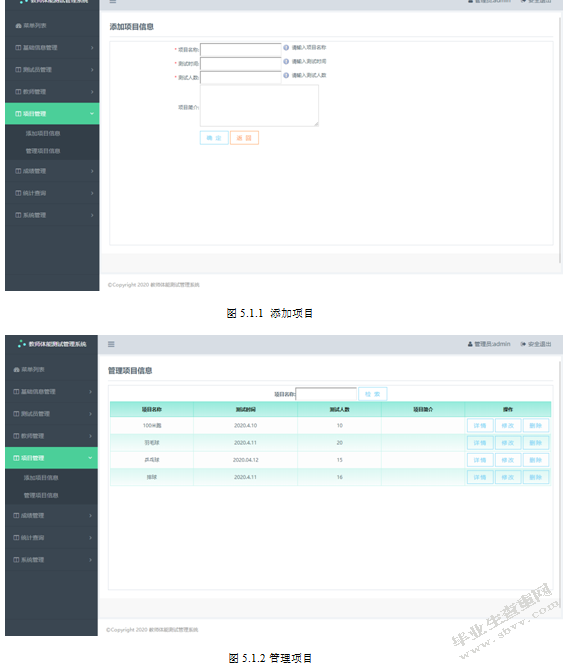Click 详情 for the 排球 row
Screen dimensions: 571x665
tap(480, 477)
